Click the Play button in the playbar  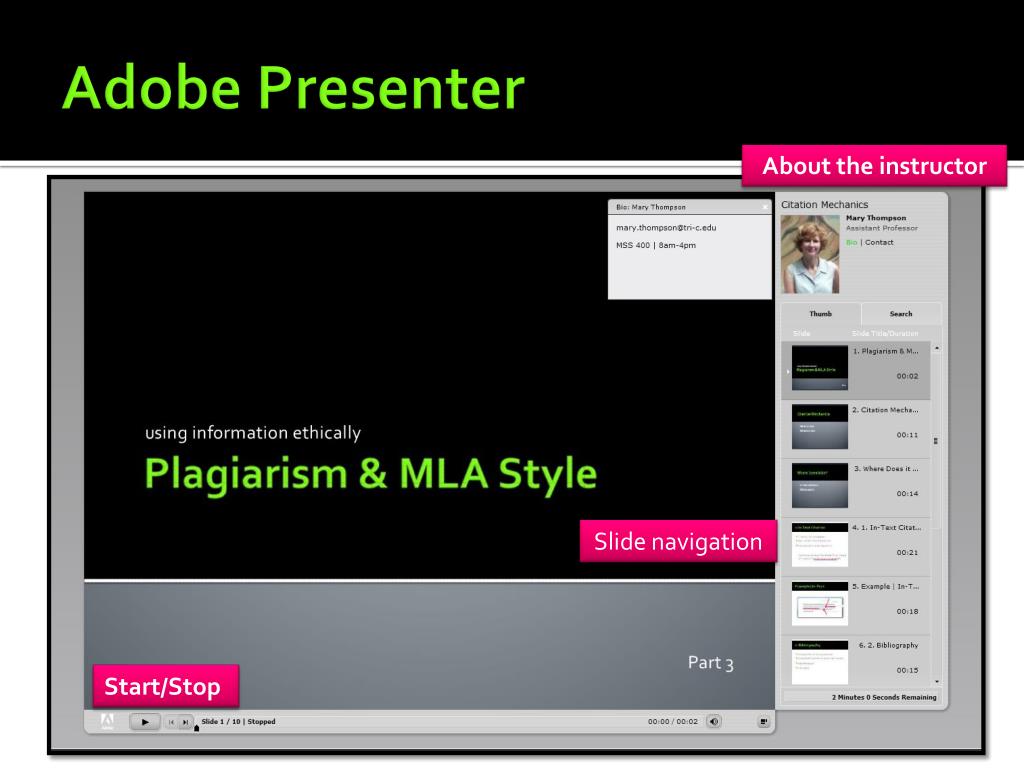(x=145, y=722)
